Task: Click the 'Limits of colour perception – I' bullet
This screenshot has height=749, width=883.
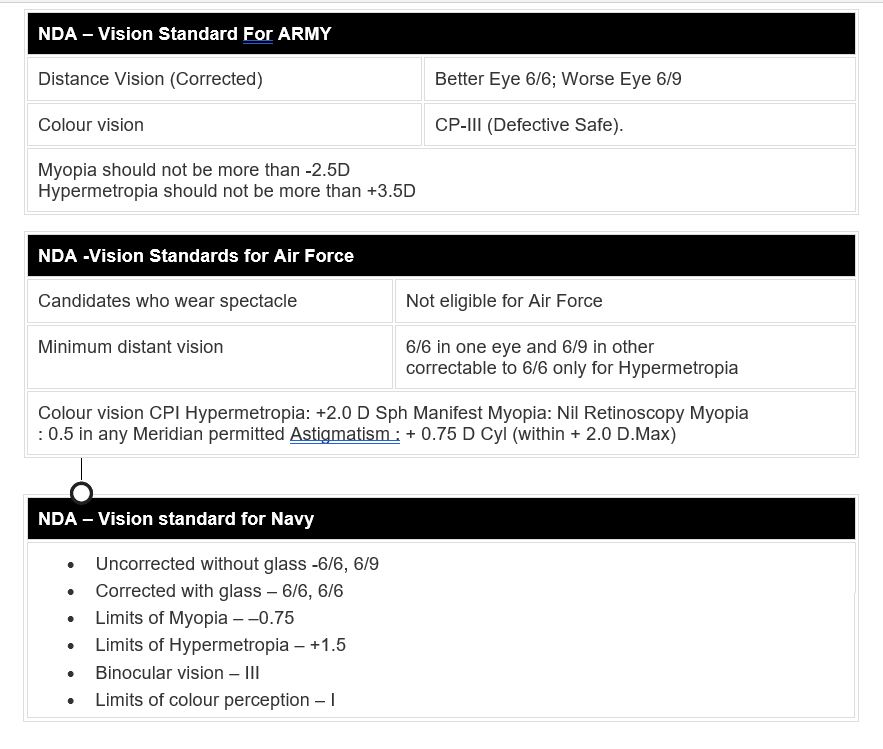Action: (x=216, y=699)
